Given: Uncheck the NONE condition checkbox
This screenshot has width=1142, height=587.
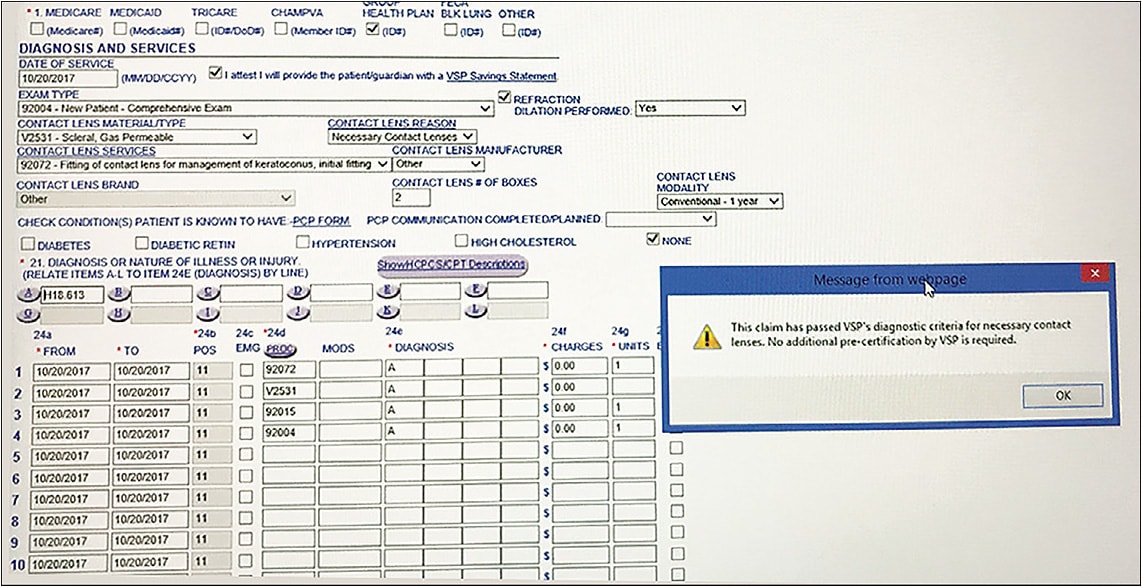Looking at the screenshot, I should pos(651,238).
